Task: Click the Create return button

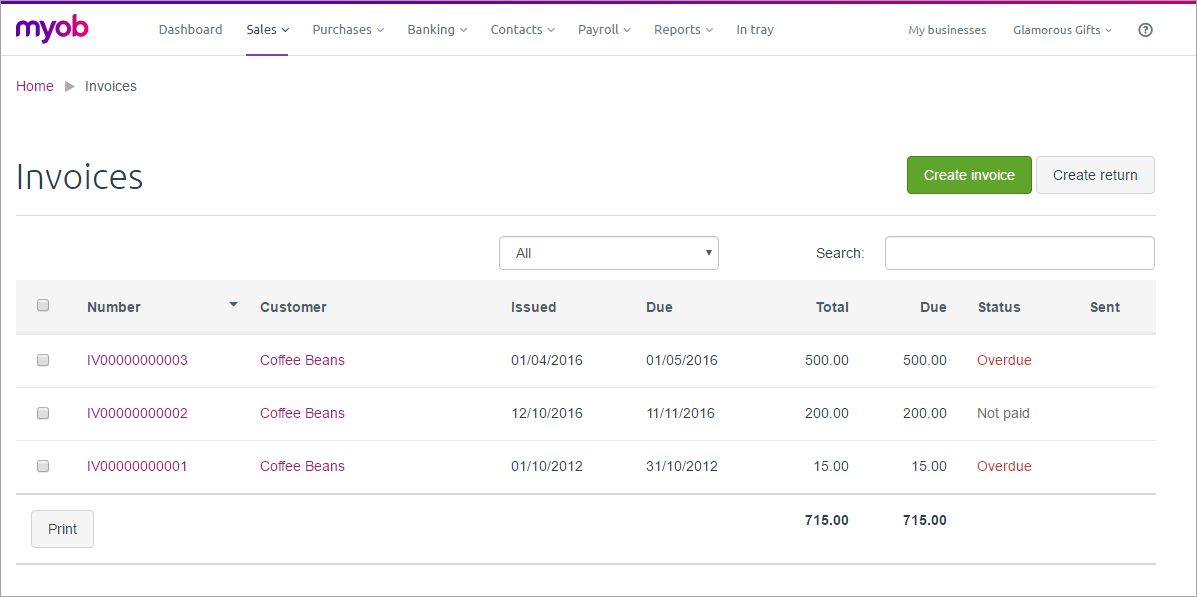Action: [x=1095, y=175]
